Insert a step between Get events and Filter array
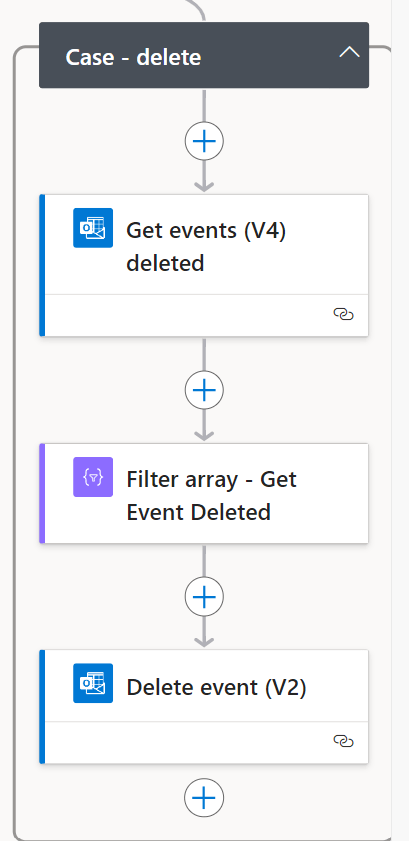The height and width of the screenshot is (841, 409). point(204,390)
